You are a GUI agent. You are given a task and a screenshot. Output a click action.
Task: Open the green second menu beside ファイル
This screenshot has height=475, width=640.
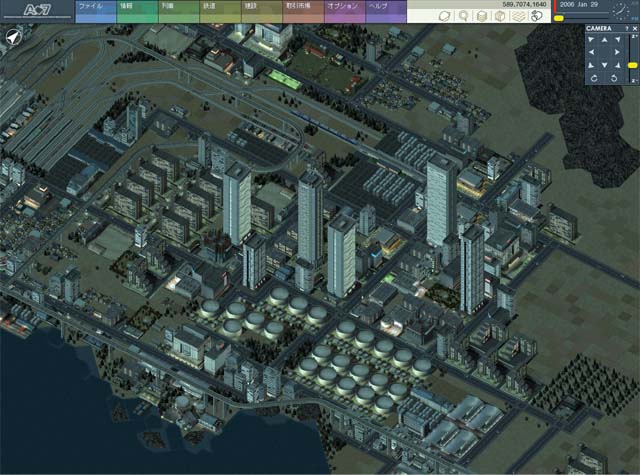[137, 11]
